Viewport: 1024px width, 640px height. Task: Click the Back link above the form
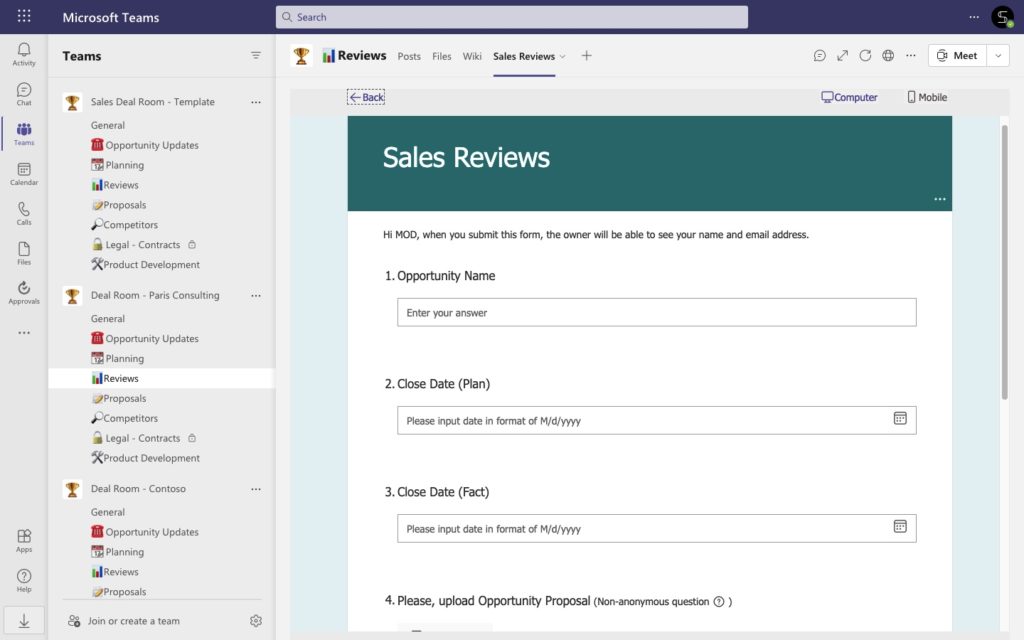pyautogui.click(x=366, y=97)
